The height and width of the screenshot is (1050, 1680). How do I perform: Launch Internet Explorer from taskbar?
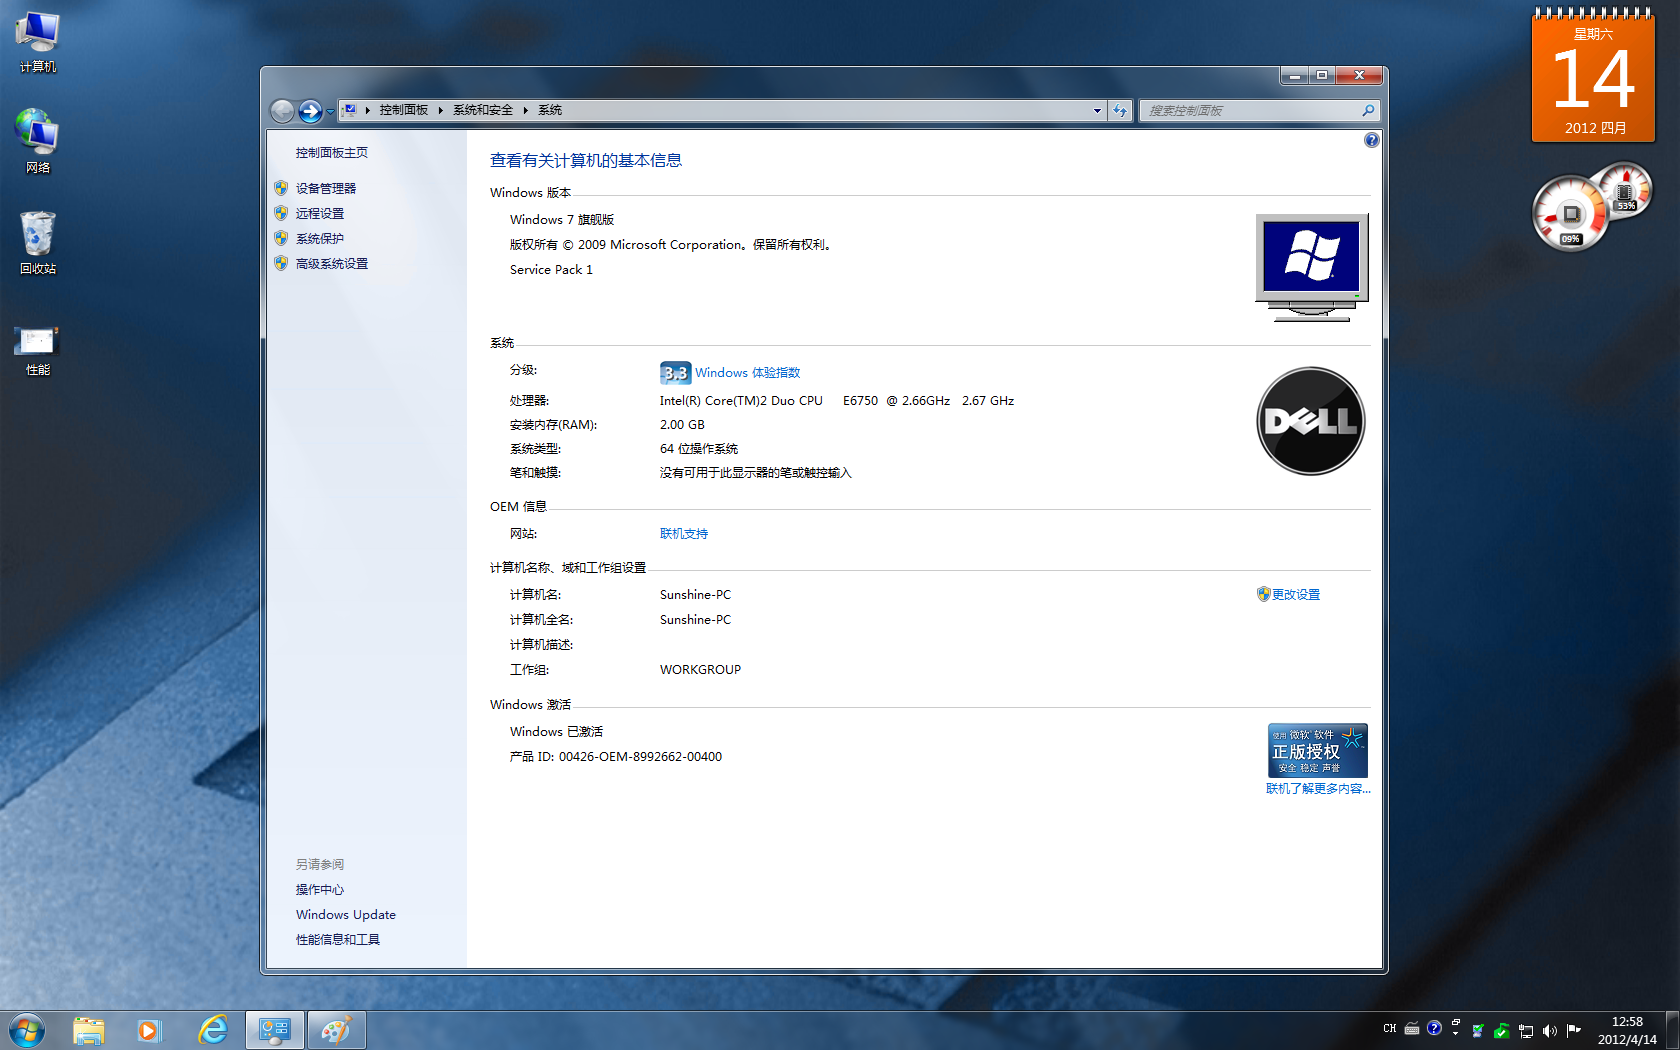tap(213, 1030)
